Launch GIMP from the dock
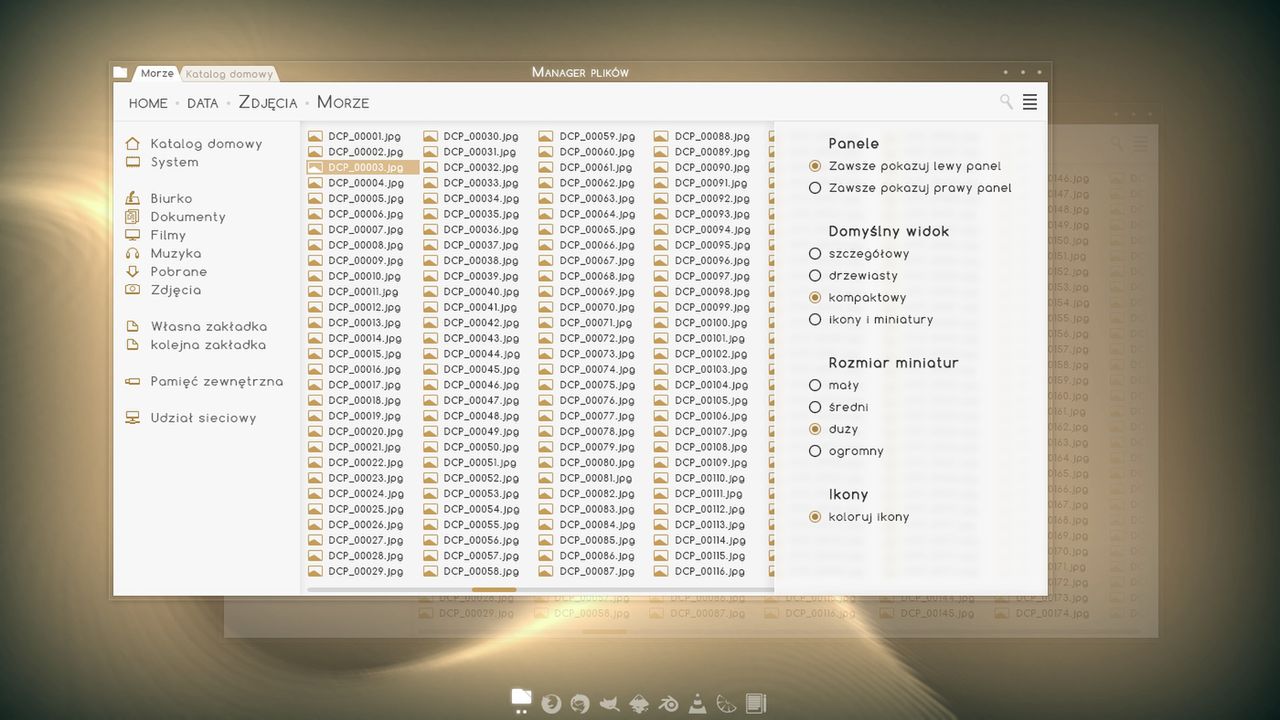The height and width of the screenshot is (720, 1280). click(x=608, y=705)
